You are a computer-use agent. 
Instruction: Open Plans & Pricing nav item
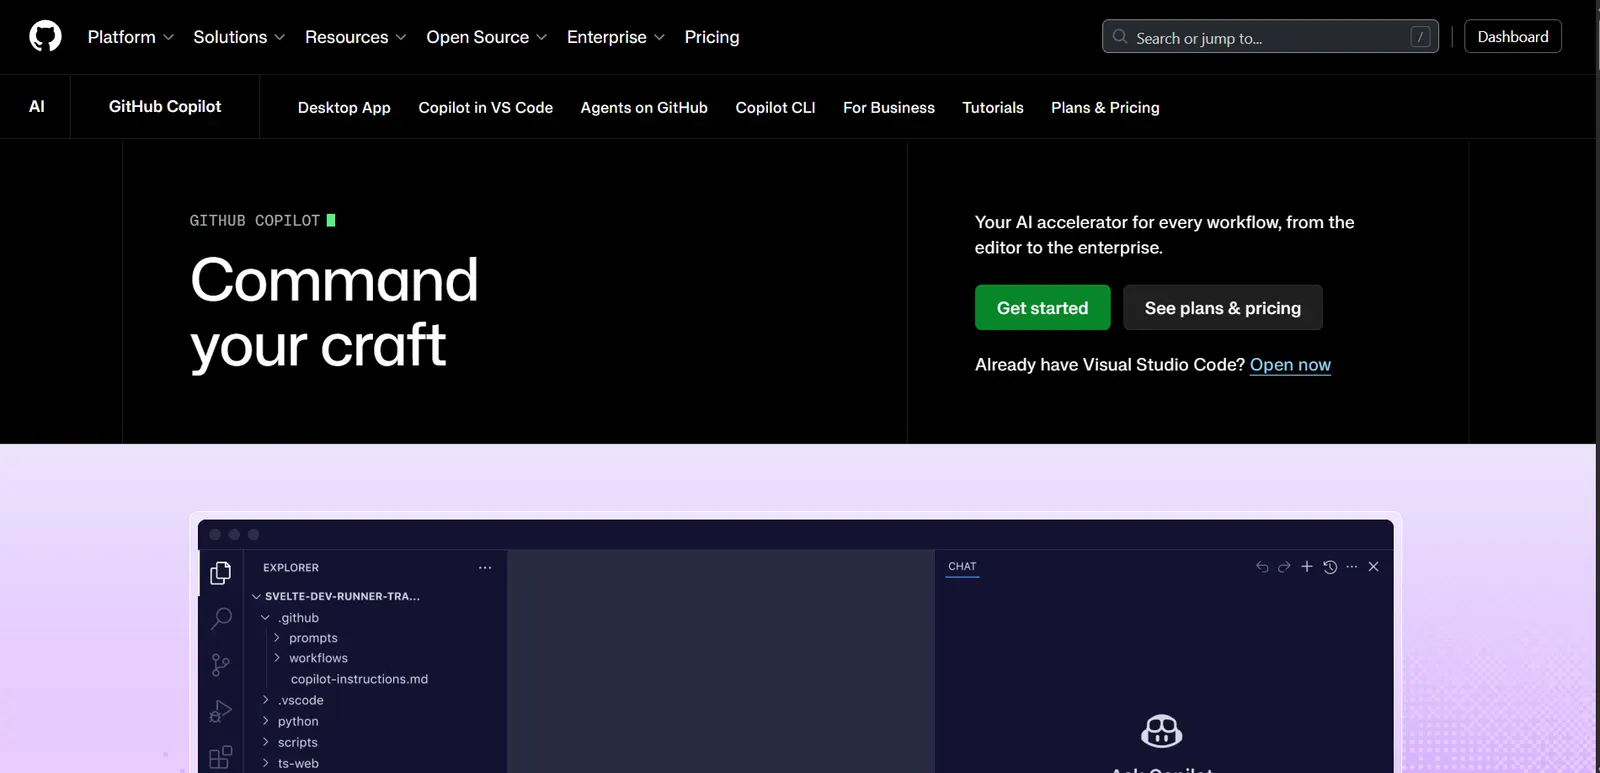coord(1105,108)
